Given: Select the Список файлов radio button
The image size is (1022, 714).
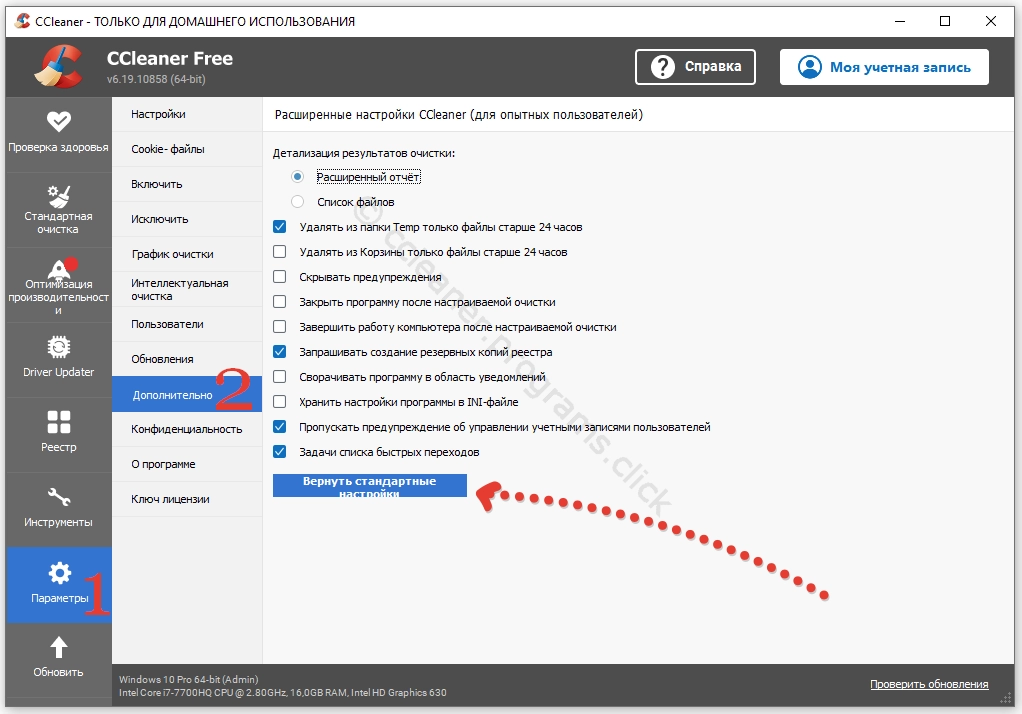Looking at the screenshot, I should click(x=297, y=202).
